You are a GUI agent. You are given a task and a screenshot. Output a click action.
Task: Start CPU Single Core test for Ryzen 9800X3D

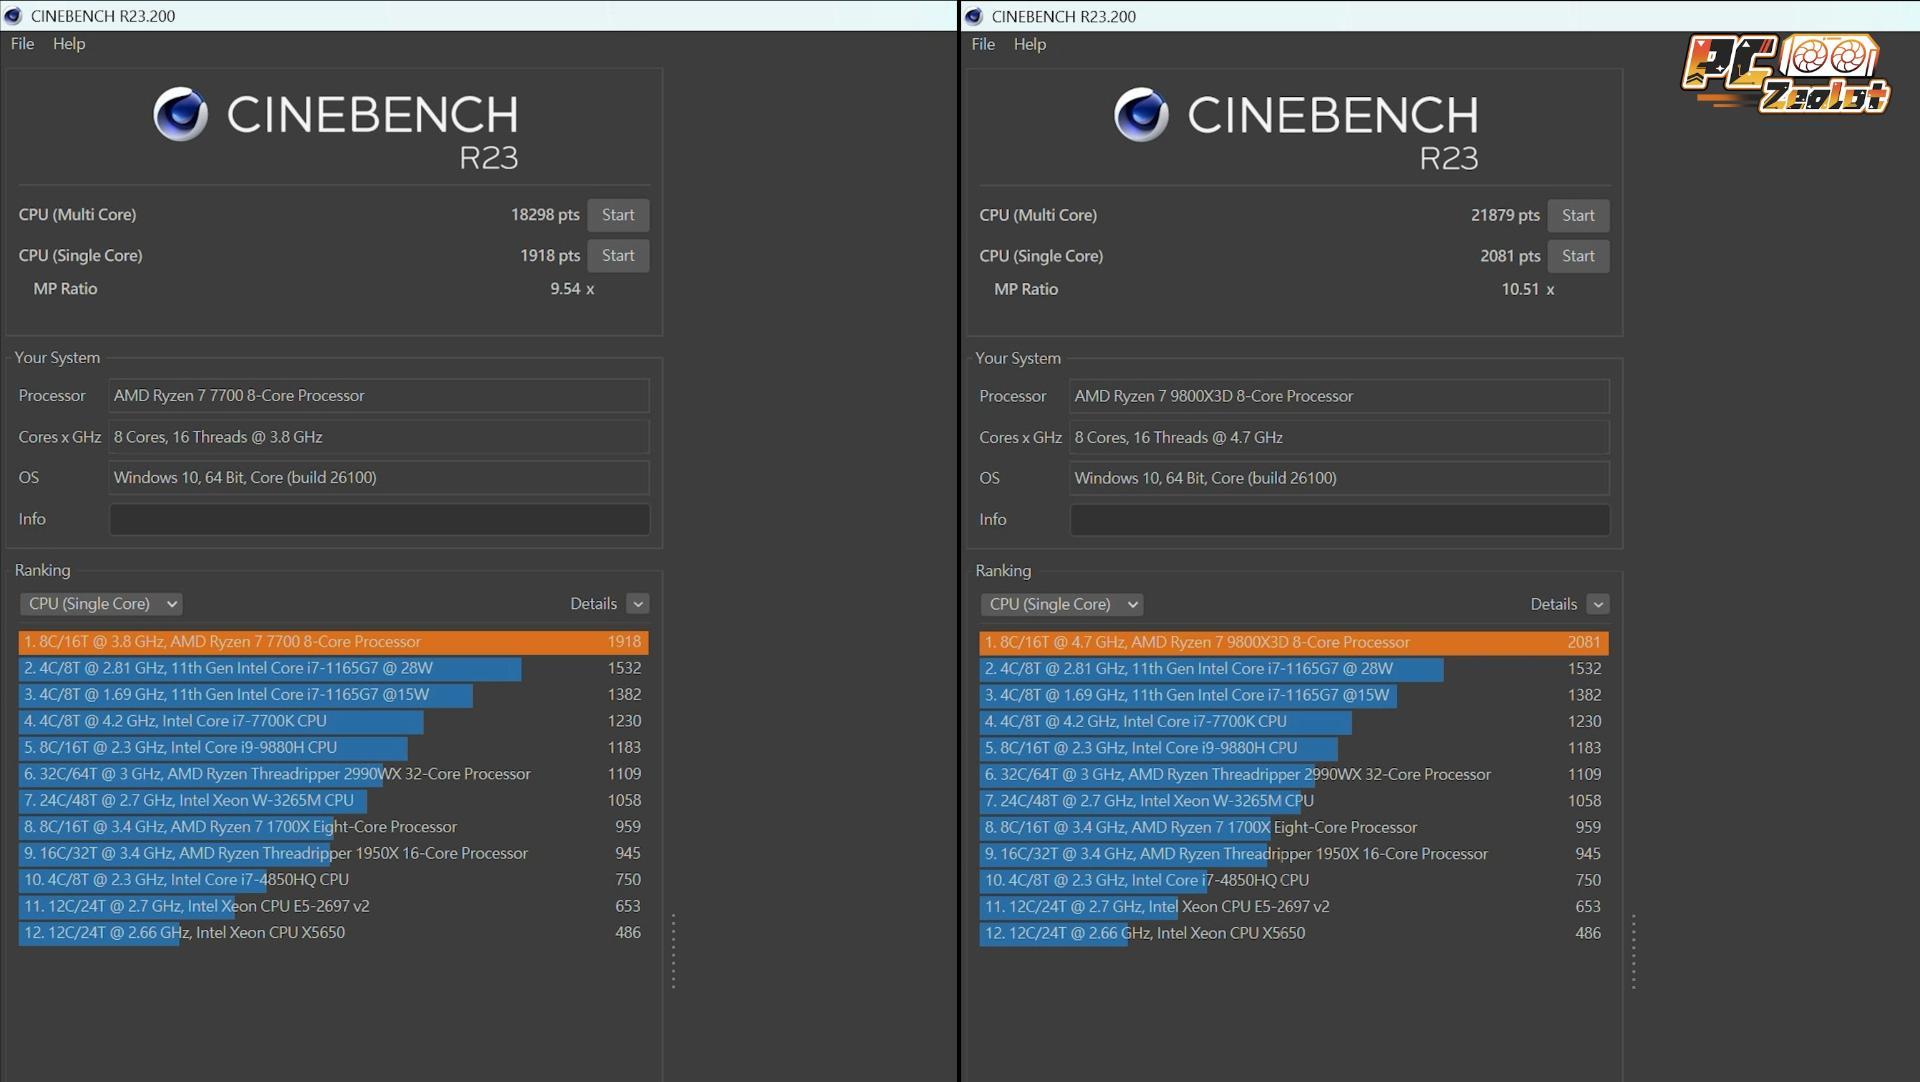click(1578, 256)
